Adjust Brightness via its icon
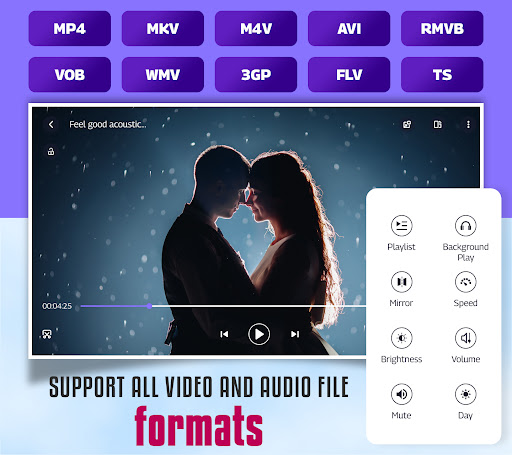Viewport: 512px width, 455px height. [x=401, y=338]
